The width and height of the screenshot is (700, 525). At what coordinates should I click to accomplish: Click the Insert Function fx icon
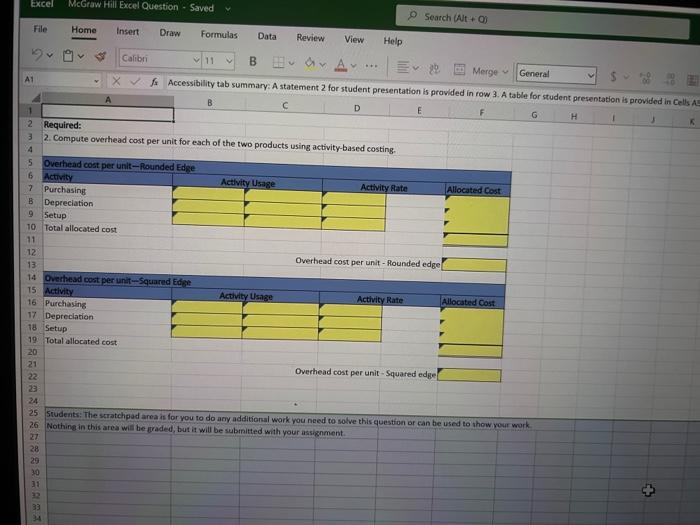coord(154,82)
